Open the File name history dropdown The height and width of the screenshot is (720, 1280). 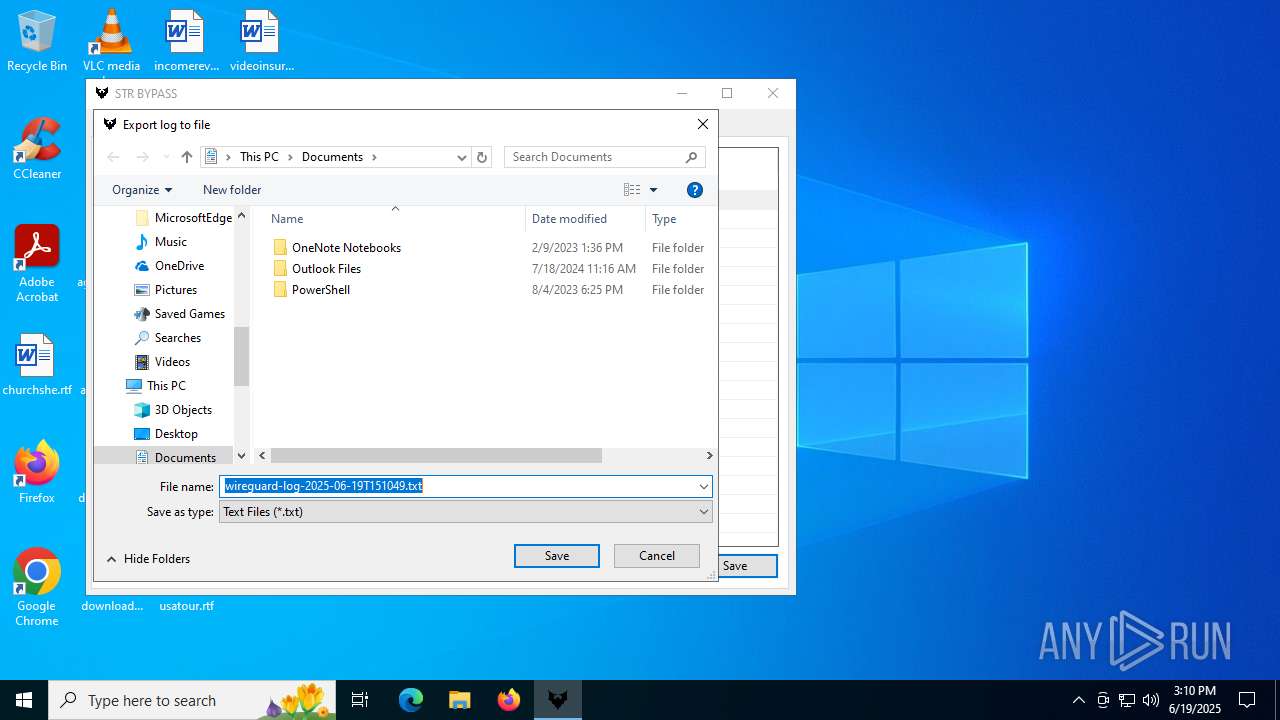pos(704,487)
